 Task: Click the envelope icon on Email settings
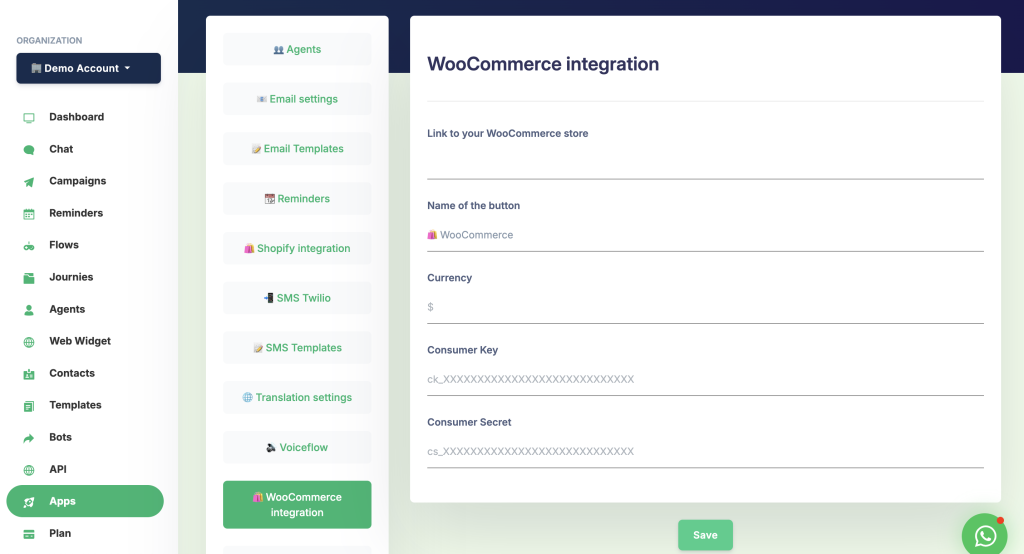pos(262,99)
